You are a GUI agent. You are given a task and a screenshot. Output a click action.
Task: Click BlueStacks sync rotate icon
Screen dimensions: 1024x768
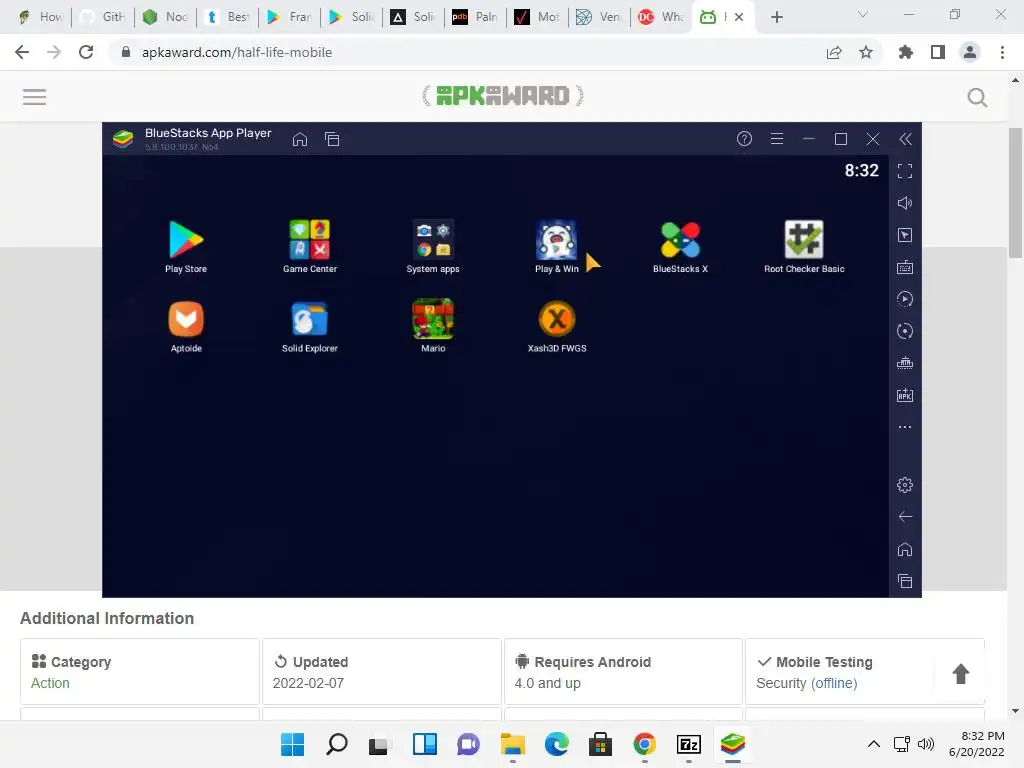904,331
